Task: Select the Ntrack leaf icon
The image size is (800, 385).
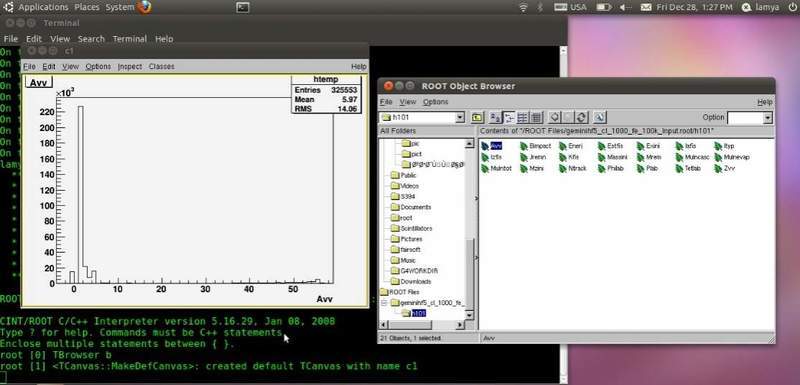Action: pyautogui.click(x=563, y=169)
